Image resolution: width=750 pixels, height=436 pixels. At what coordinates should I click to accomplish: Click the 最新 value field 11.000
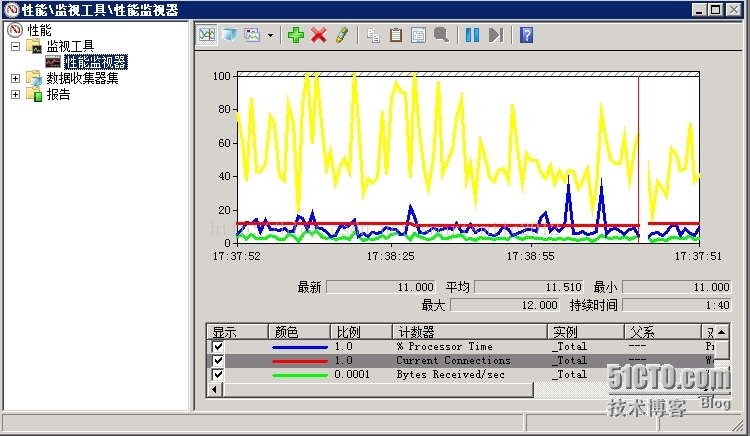click(381, 287)
